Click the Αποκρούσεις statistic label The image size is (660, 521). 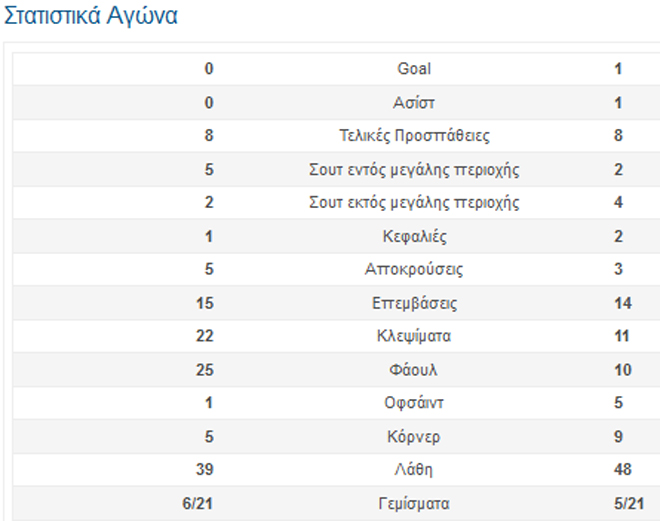[414, 270]
